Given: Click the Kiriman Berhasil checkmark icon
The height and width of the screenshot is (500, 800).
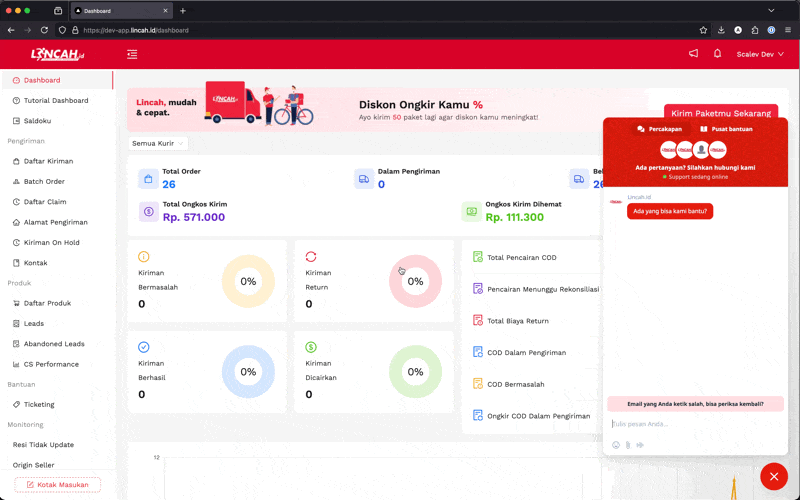Looking at the screenshot, I should pos(144,347).
